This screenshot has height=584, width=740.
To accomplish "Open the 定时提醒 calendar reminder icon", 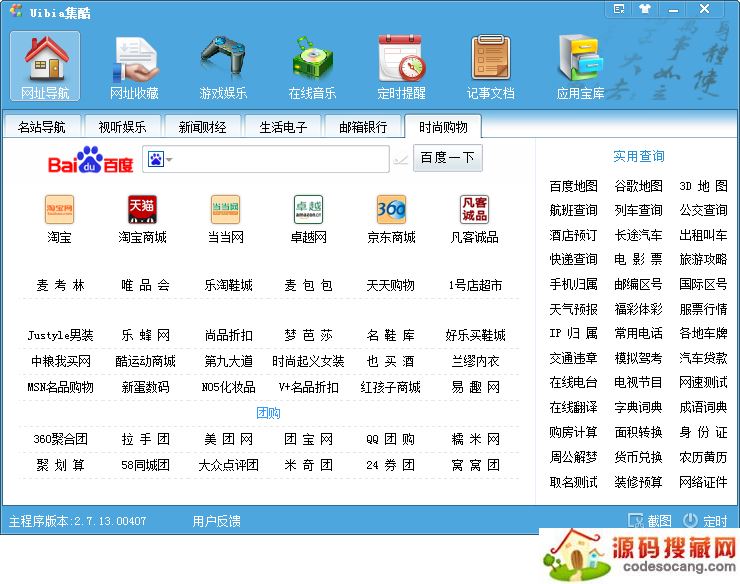I will (x=401, y=66).
